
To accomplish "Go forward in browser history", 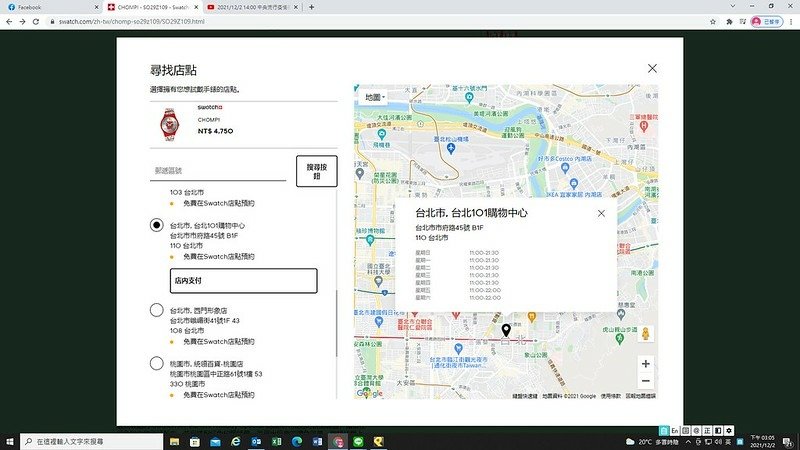I will click(22, 21).
